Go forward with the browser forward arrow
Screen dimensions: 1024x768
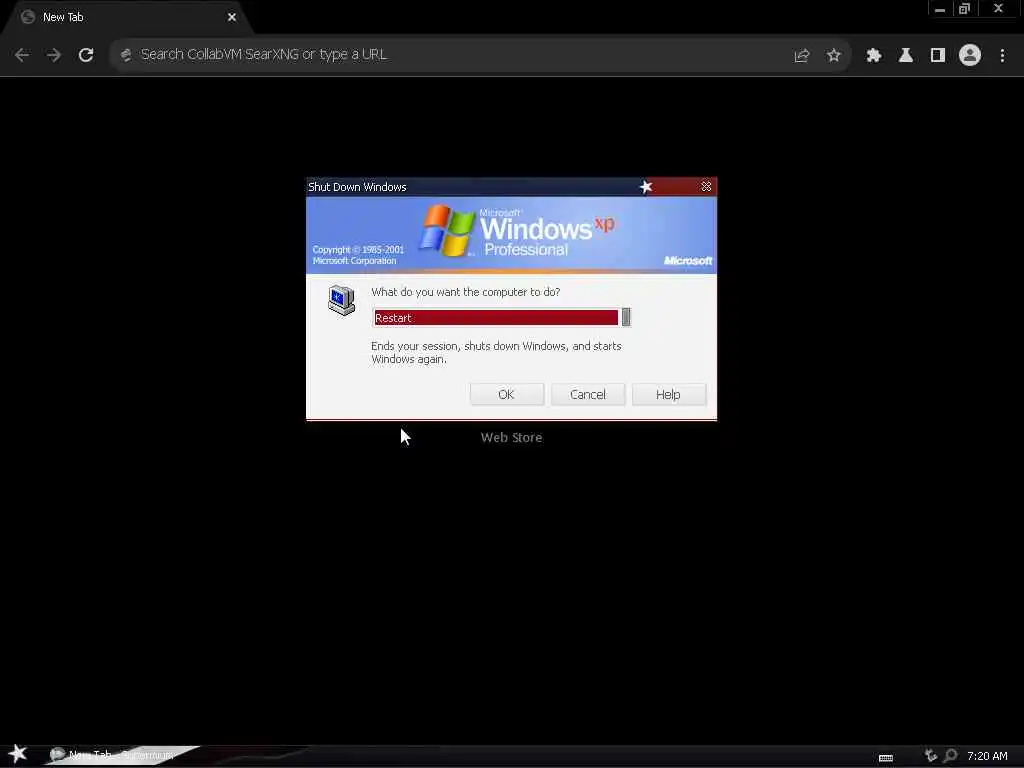click(x=54, y=56)
